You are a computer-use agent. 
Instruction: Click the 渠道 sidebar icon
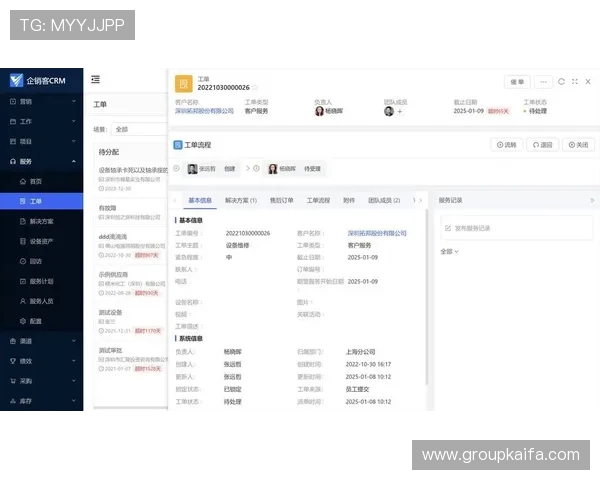coord(13,341)
